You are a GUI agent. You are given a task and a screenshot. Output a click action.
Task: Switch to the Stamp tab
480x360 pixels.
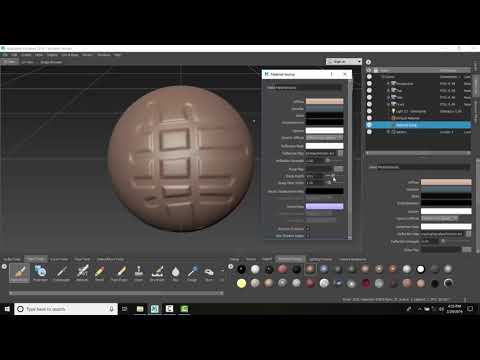pyautogui.click(x=234, y=259)
